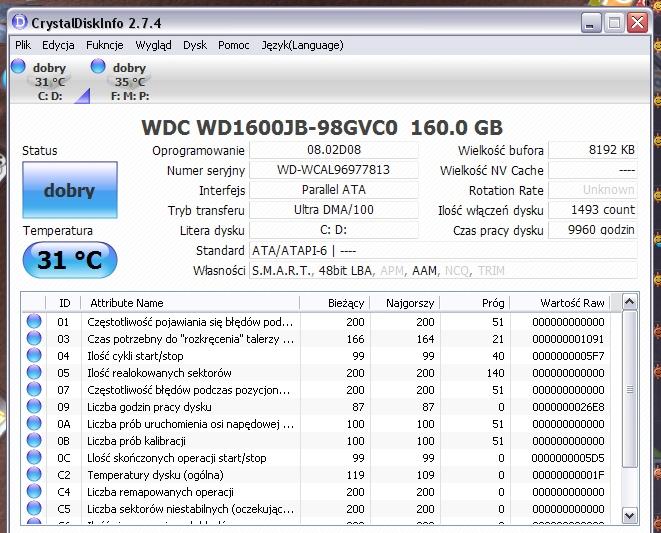Click the 8192 KB buffer size field
This screenshot has width=661, height=533.
click(x=593, y=150)
